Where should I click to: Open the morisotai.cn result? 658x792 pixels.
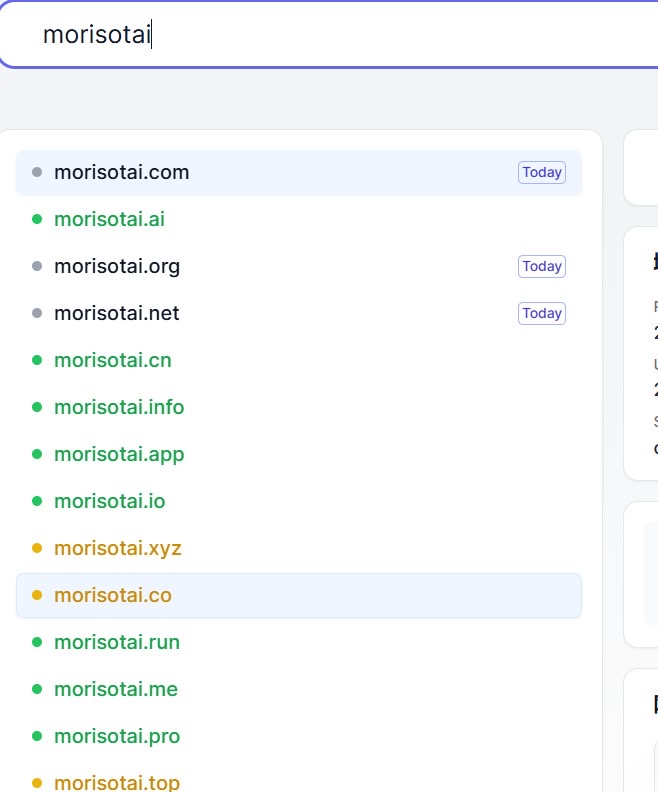(112, 361)
